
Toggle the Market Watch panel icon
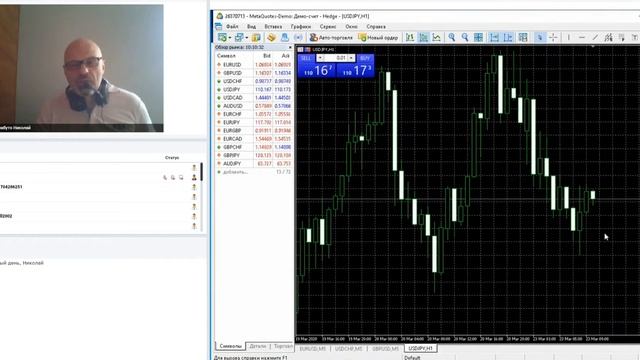[x=256, y=38]
